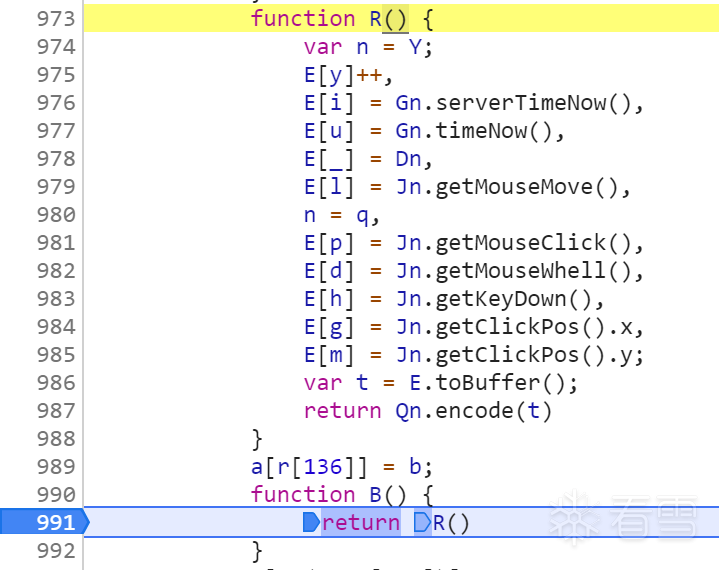This screenshot has height=570, width=719.
Task: Click 'function B()' declaration
Action: pyautogui.click(x=329, y=495)
